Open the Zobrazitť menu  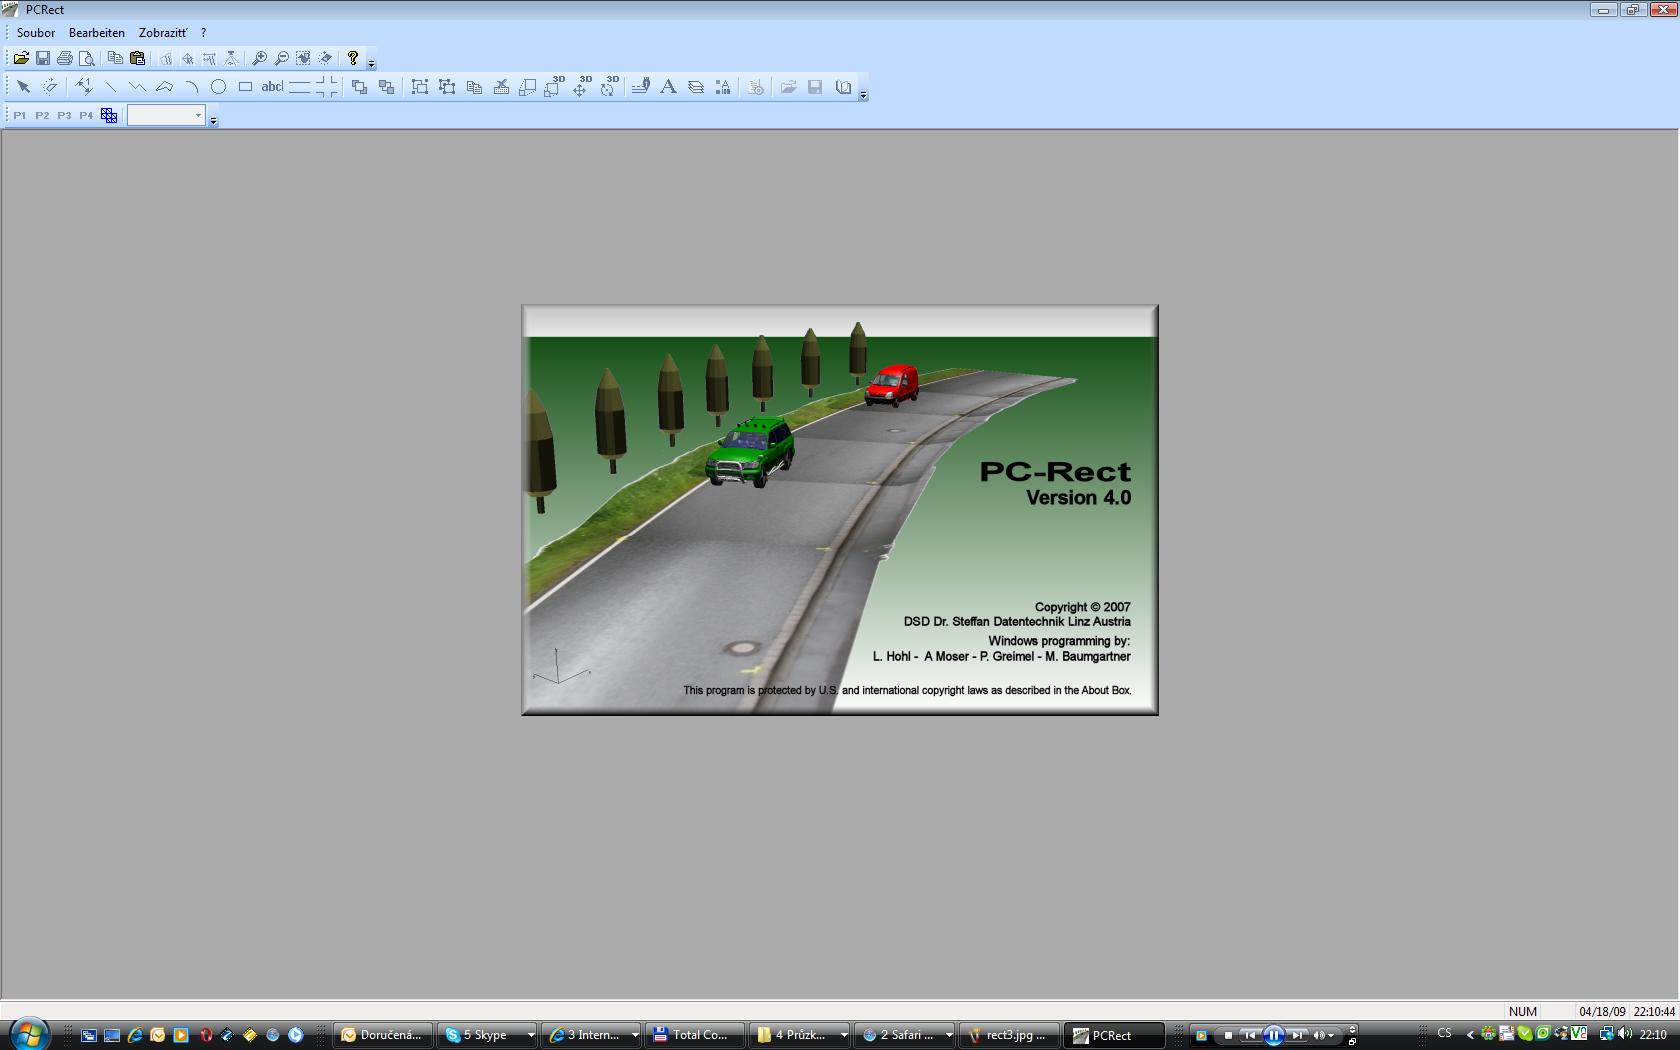click(163, 32)
